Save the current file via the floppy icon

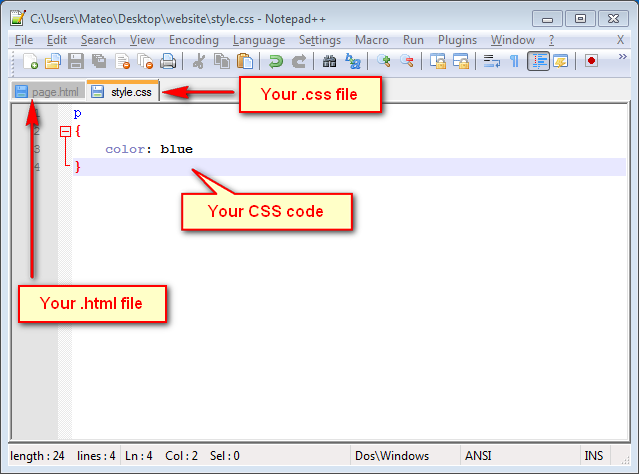click(x=76, y=61)
